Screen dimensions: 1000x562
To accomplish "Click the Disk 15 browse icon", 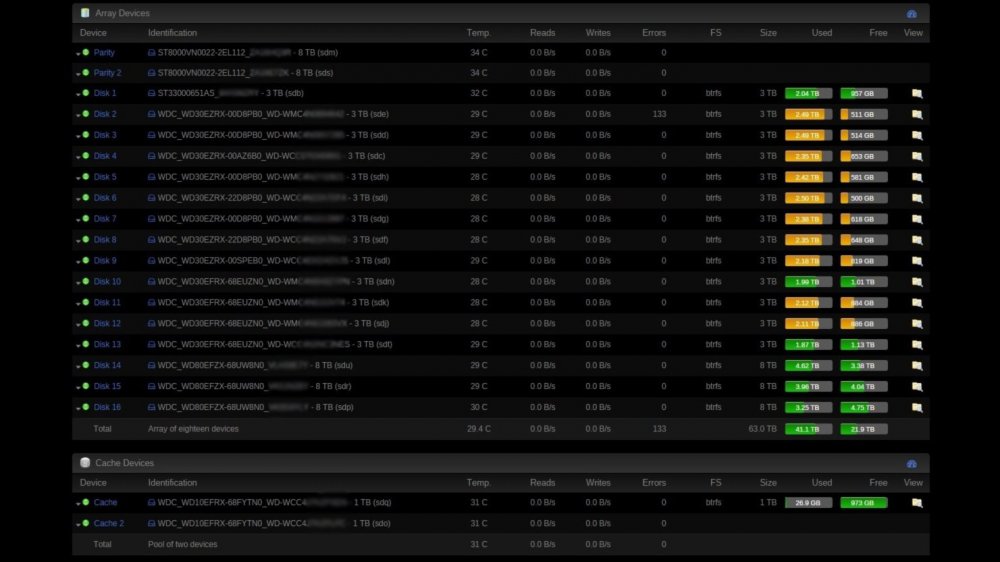I will [x=916, y=387].
